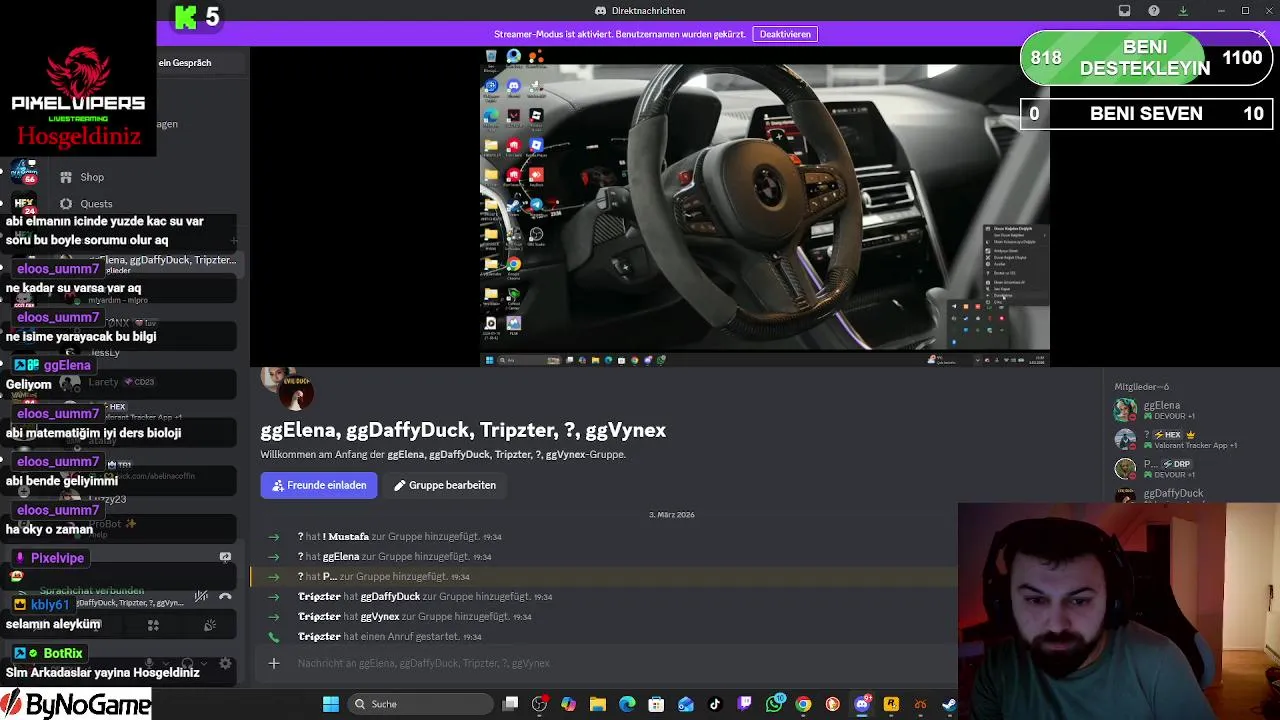Expand input device chevron beside microphone
Image resolution: width=1280 pixels, height=720 pixels.
pos(166,663)
